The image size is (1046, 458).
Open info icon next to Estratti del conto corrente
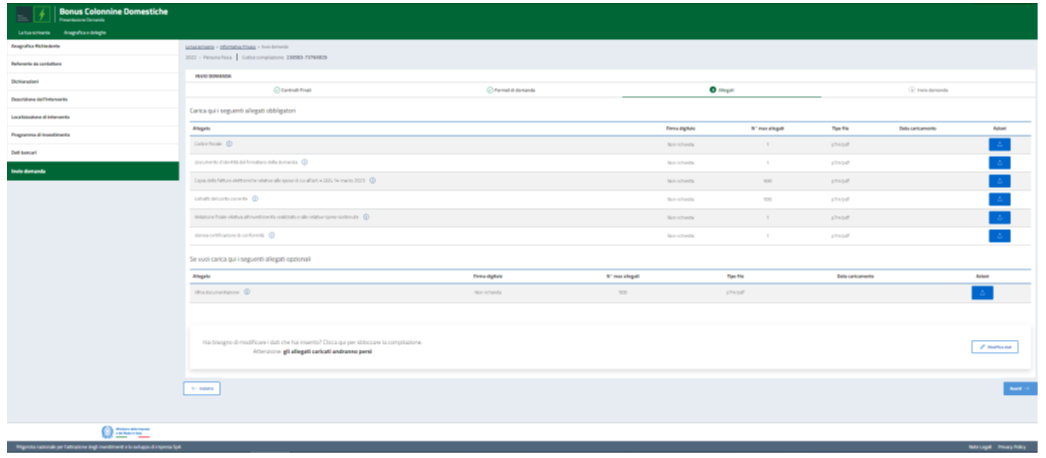[255, 199]
